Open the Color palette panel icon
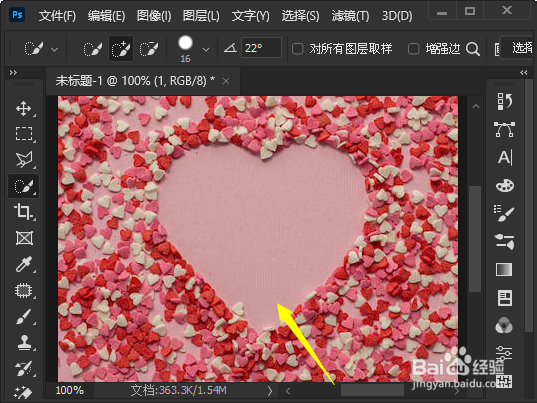 click(x=505, y=186)
